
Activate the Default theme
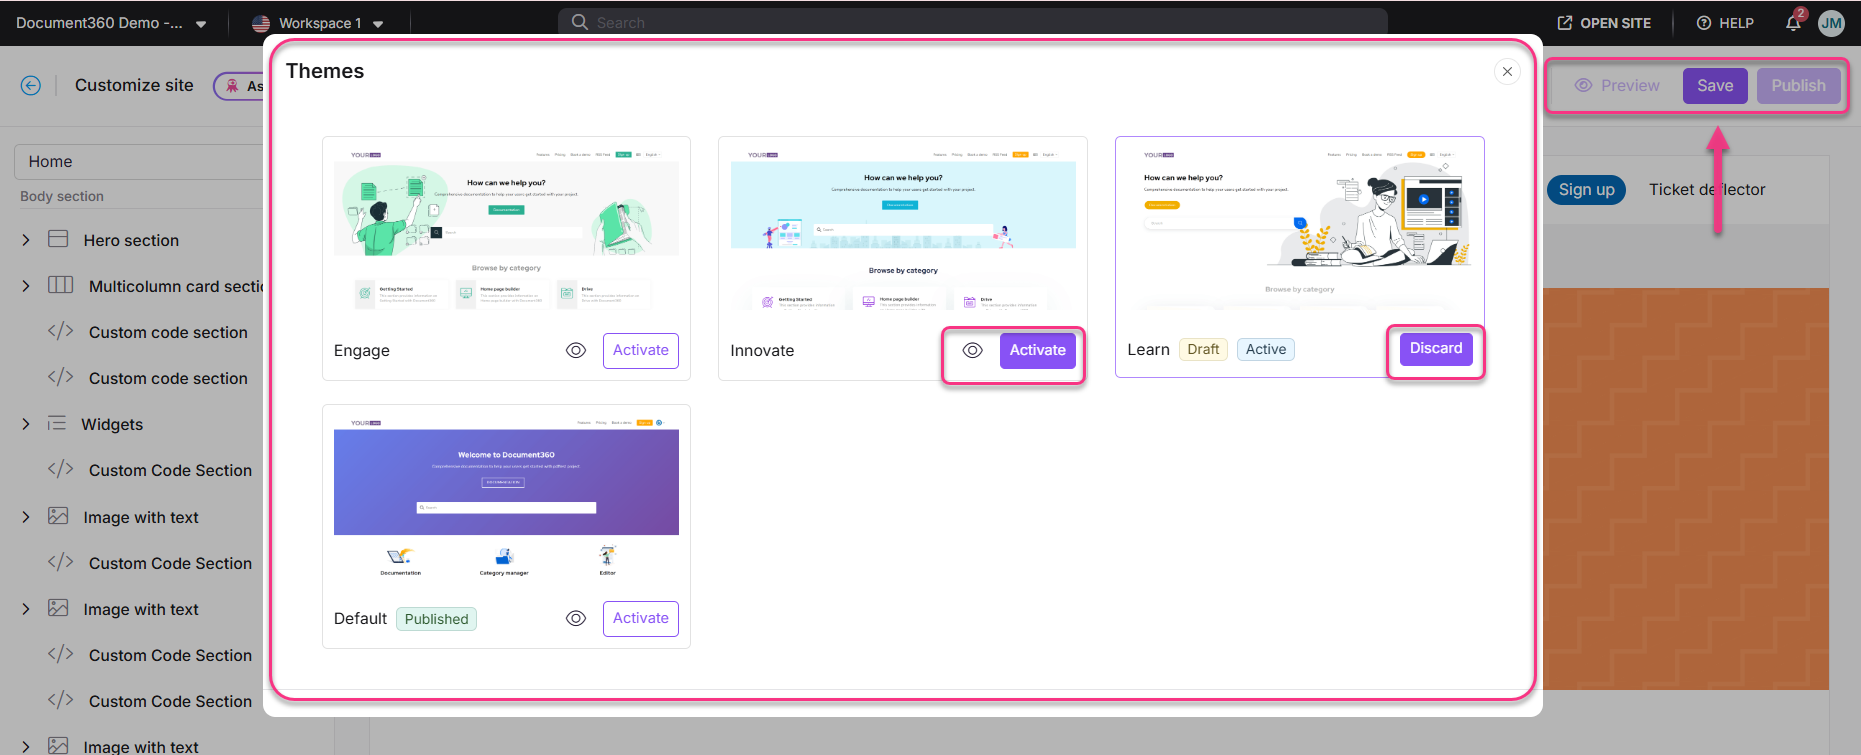641,618
